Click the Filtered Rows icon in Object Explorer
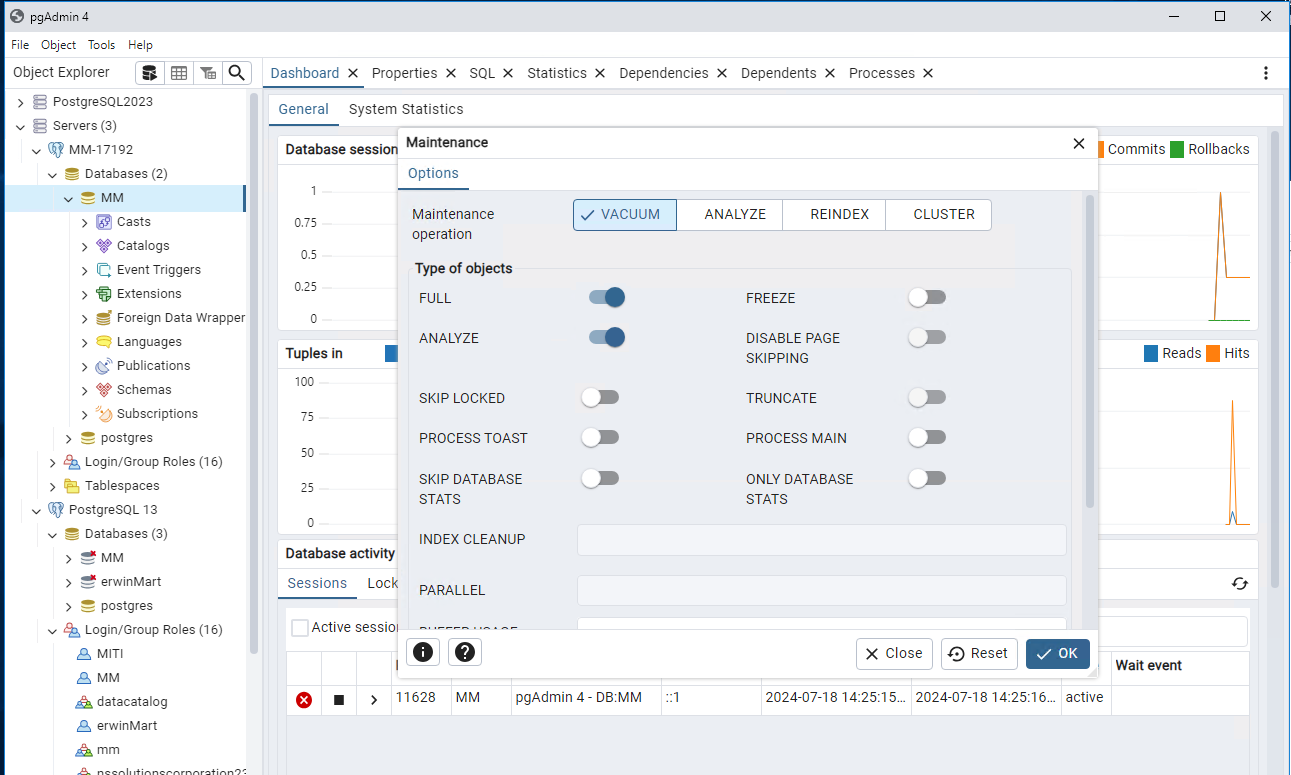 [x=208, y=73]
